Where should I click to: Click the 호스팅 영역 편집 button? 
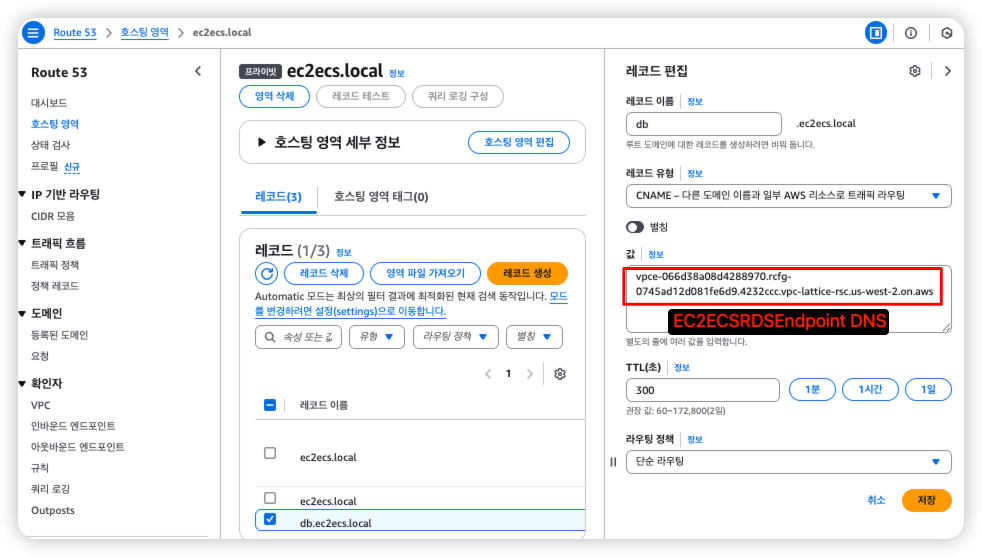coord(519,142)
